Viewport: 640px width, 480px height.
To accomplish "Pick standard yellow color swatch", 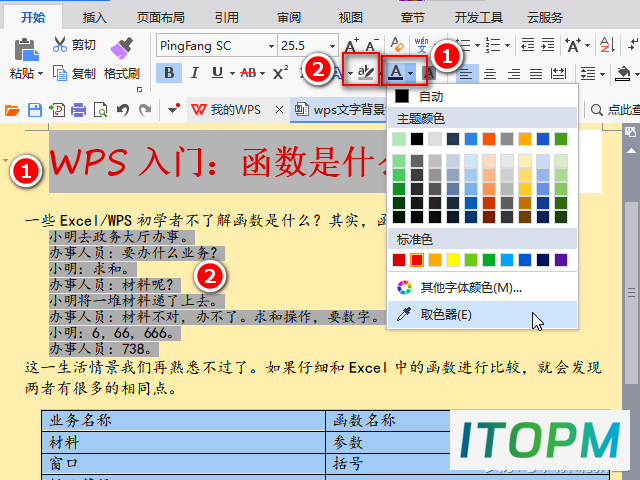I will pos(453,260).
